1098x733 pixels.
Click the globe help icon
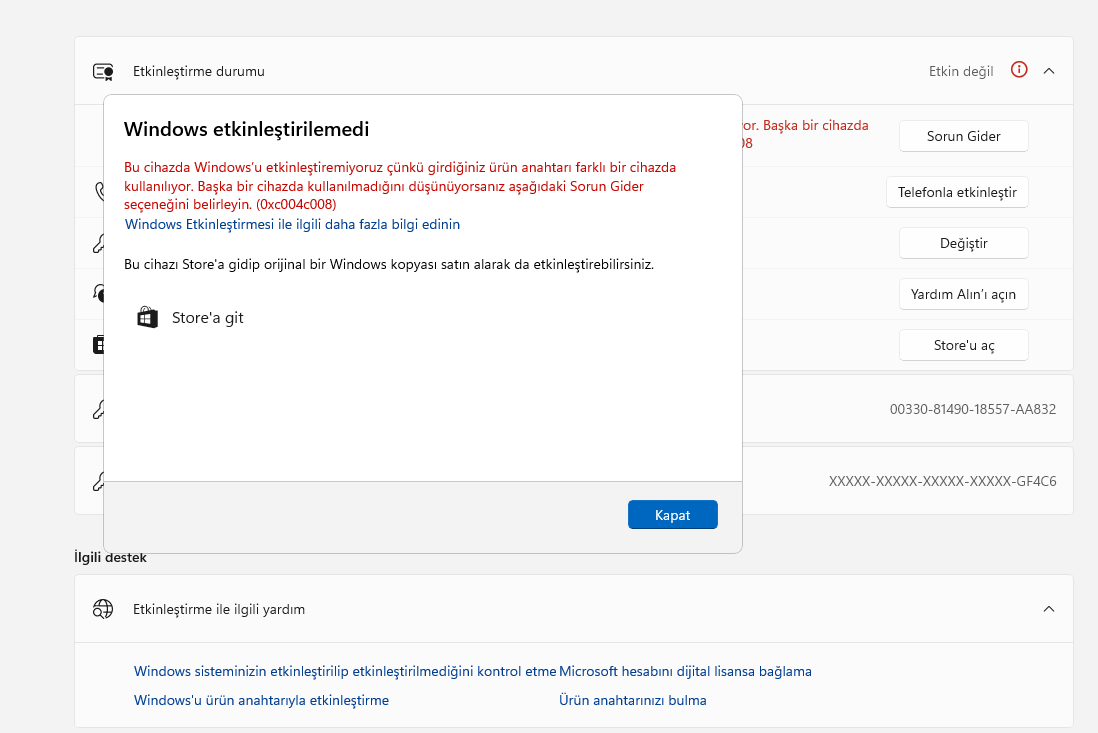point(103,609)
